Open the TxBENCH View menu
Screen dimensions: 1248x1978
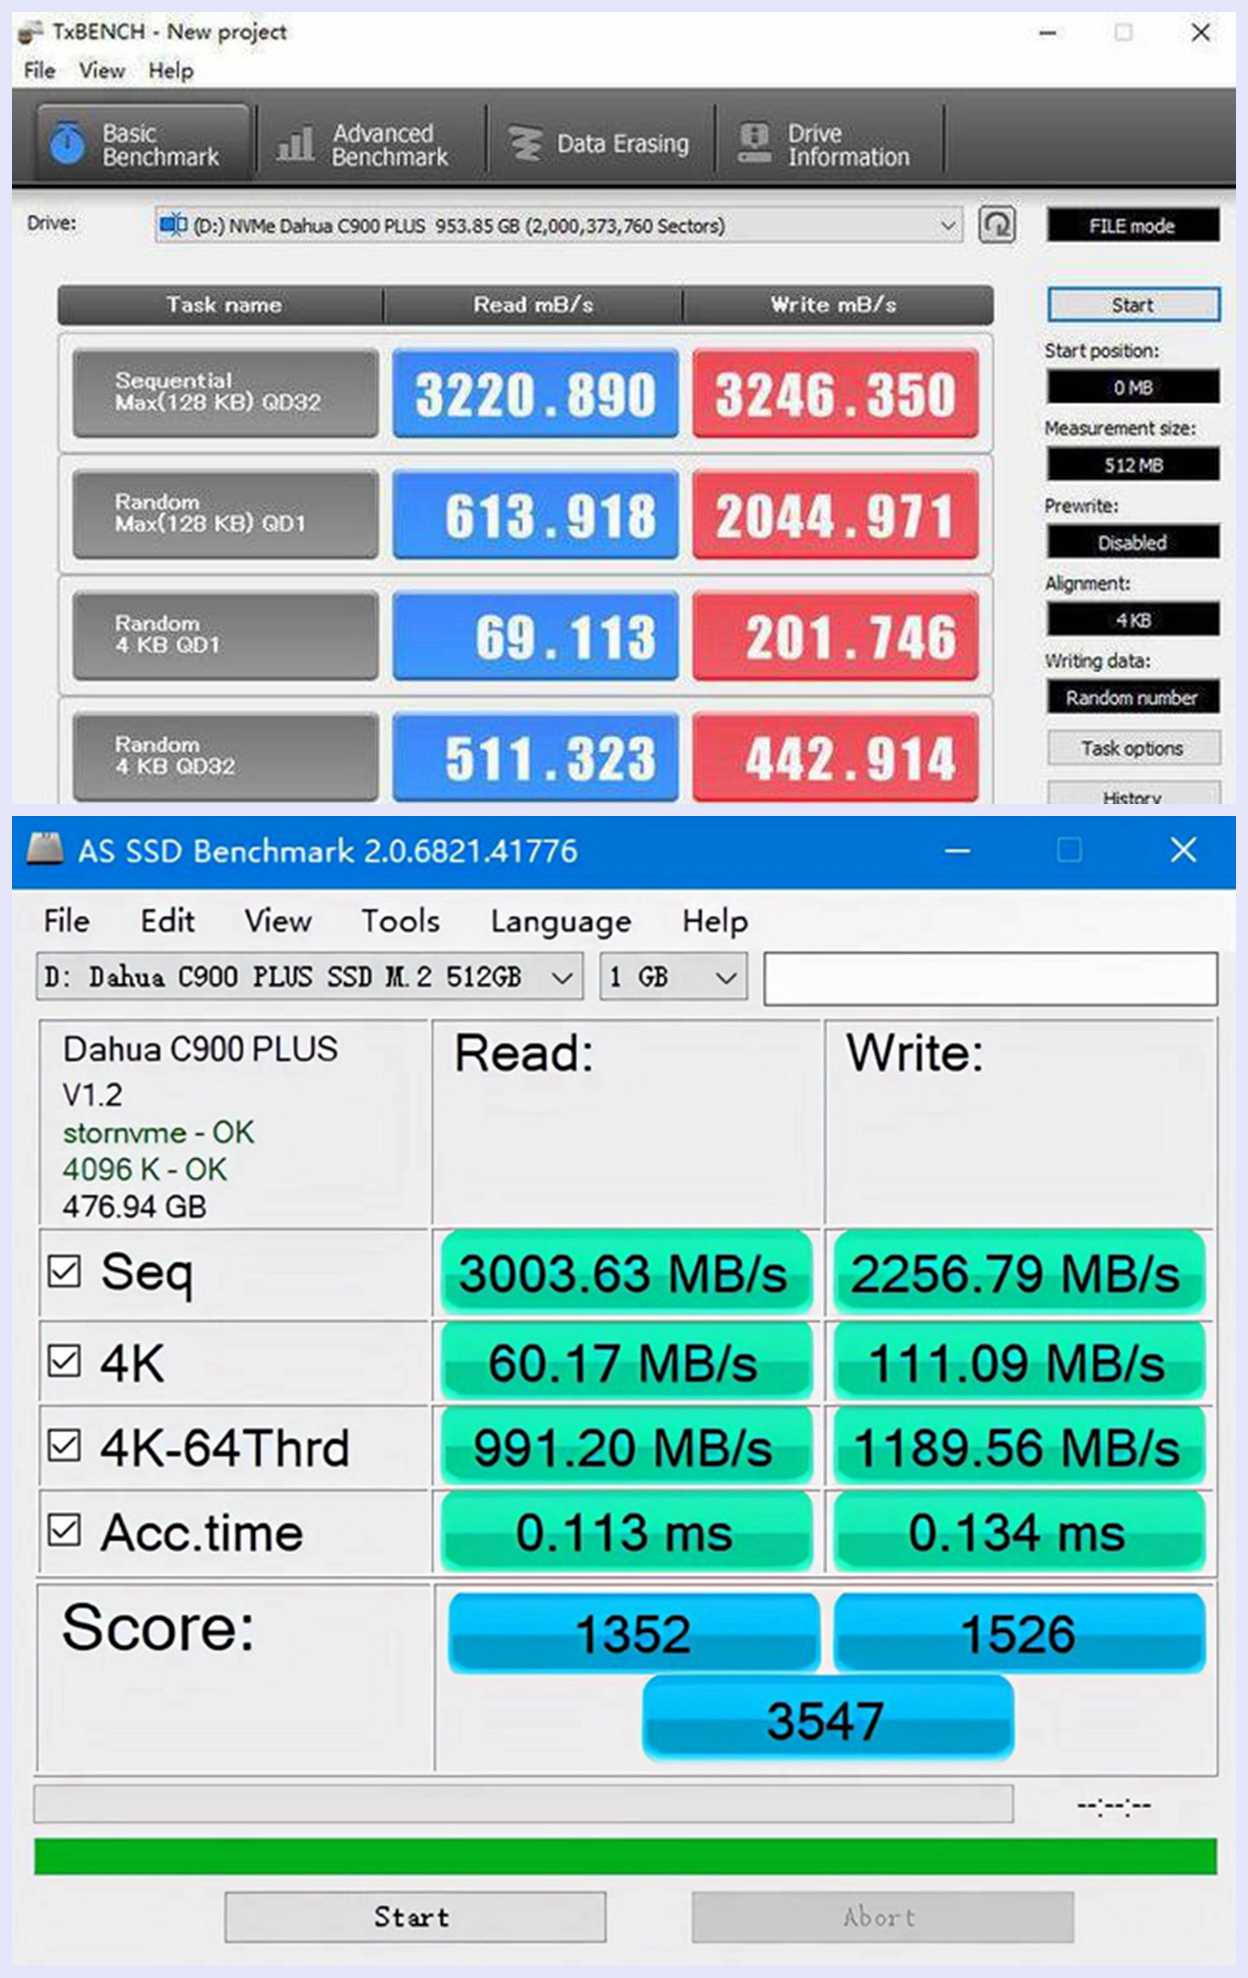click(x=102, y=71)
